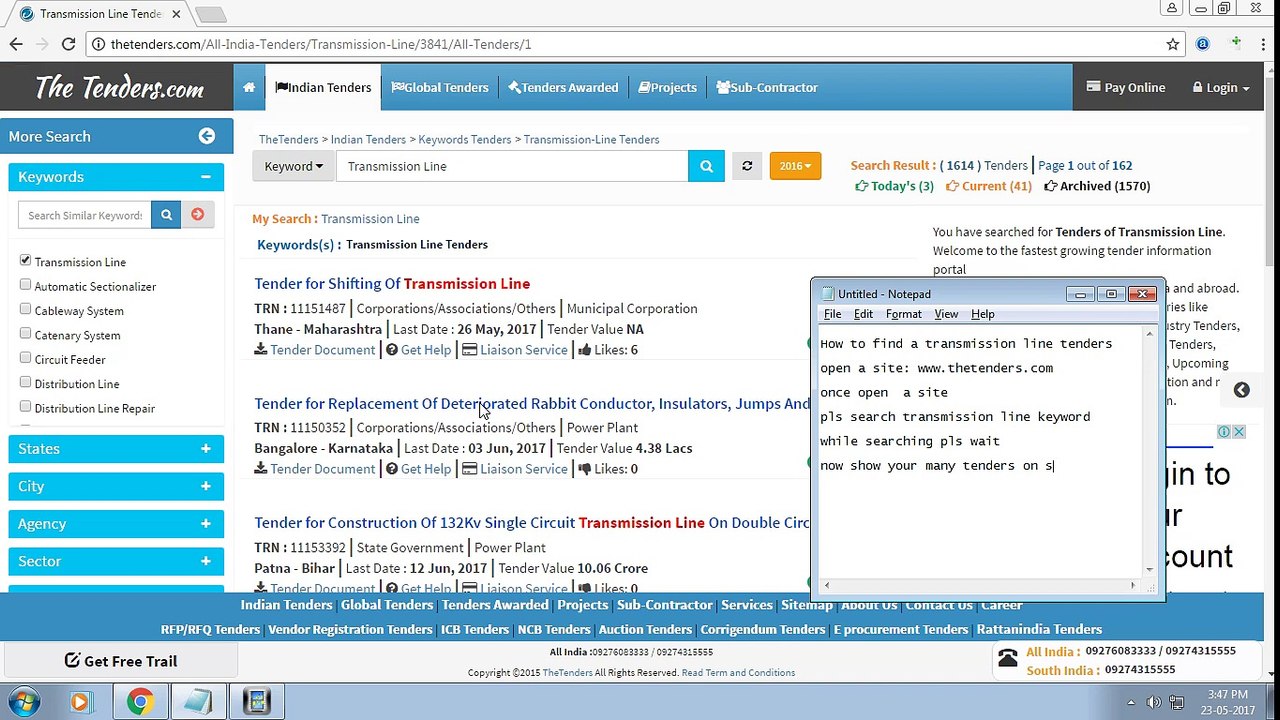
Task: Click the blue search magnifier button
Action: [706, 166]
